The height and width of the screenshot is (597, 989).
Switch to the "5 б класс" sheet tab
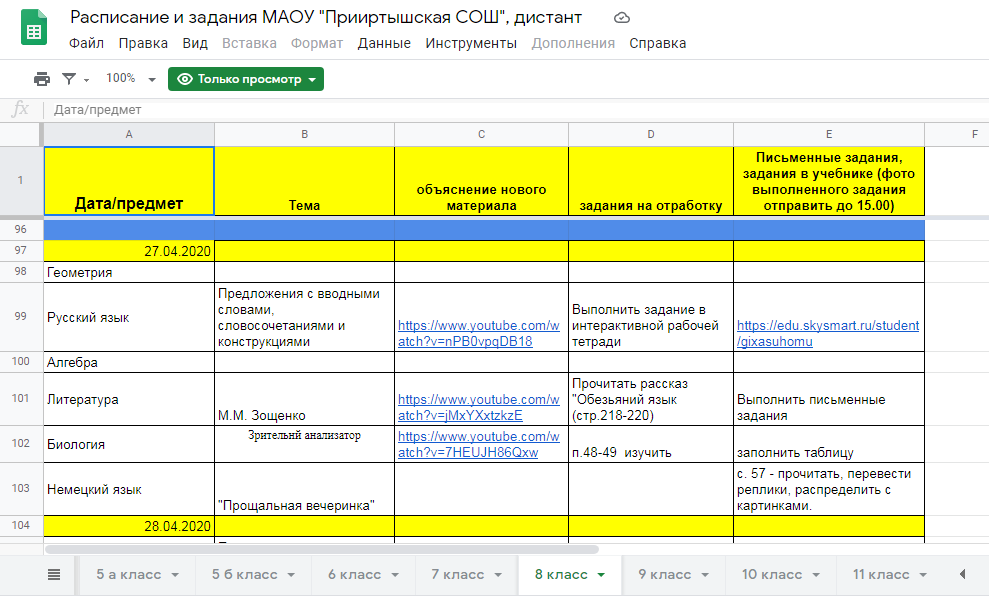point(245,575)
